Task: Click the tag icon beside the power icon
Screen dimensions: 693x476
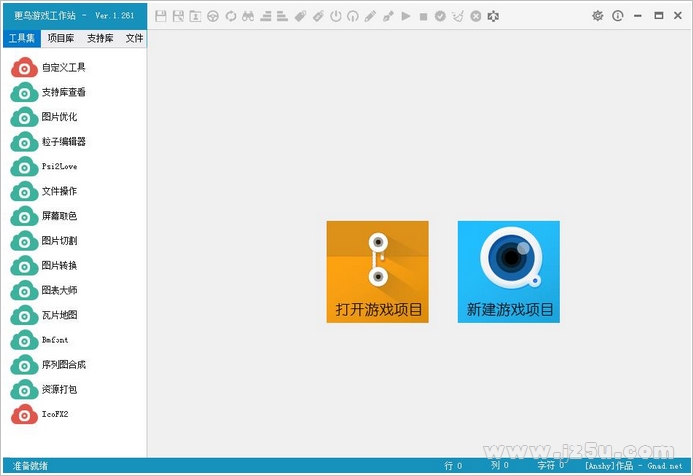Action: coord(318,16)
